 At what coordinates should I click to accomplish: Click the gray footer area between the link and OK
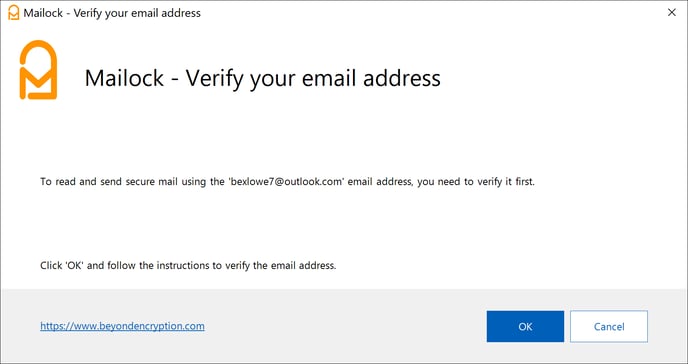coord(345,326)
